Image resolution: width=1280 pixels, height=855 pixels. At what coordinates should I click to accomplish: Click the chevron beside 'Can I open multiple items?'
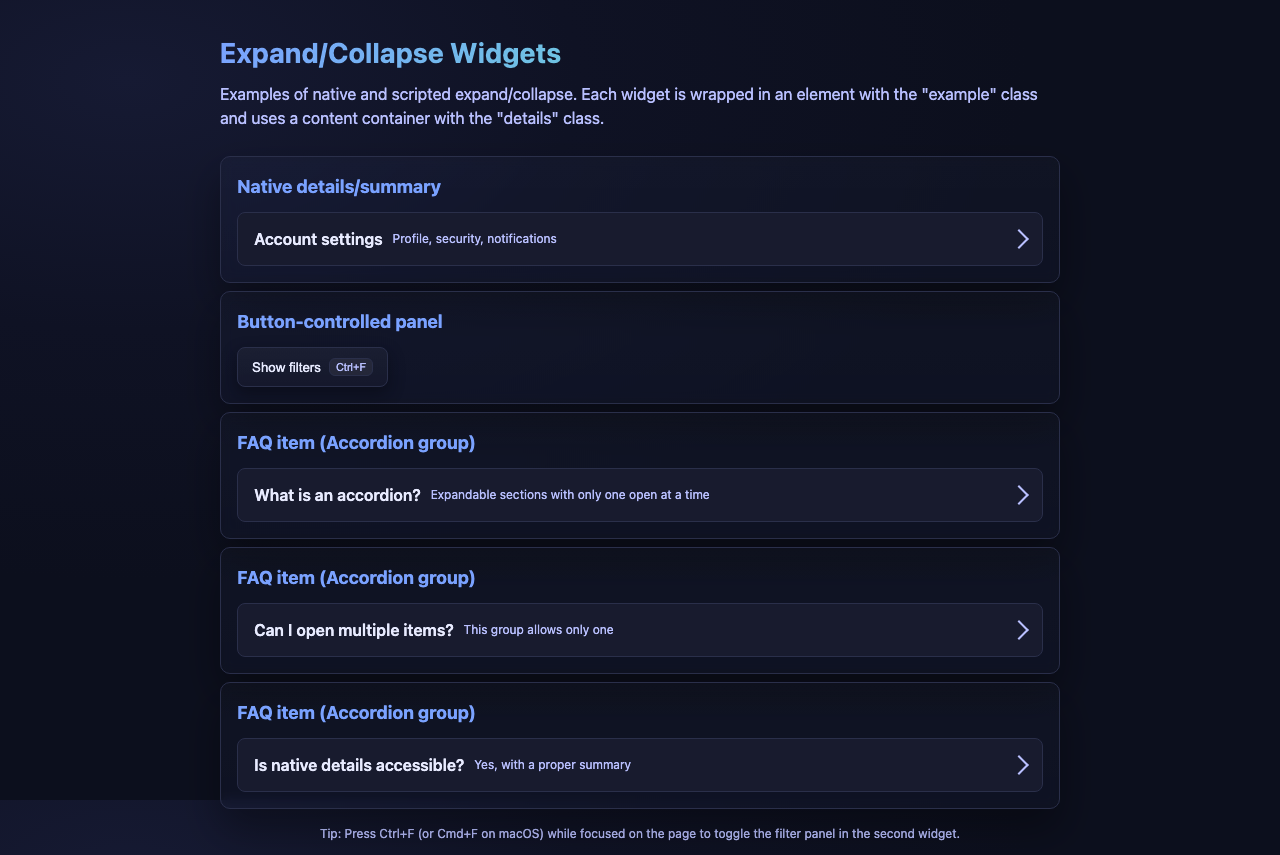(1022, 630)
